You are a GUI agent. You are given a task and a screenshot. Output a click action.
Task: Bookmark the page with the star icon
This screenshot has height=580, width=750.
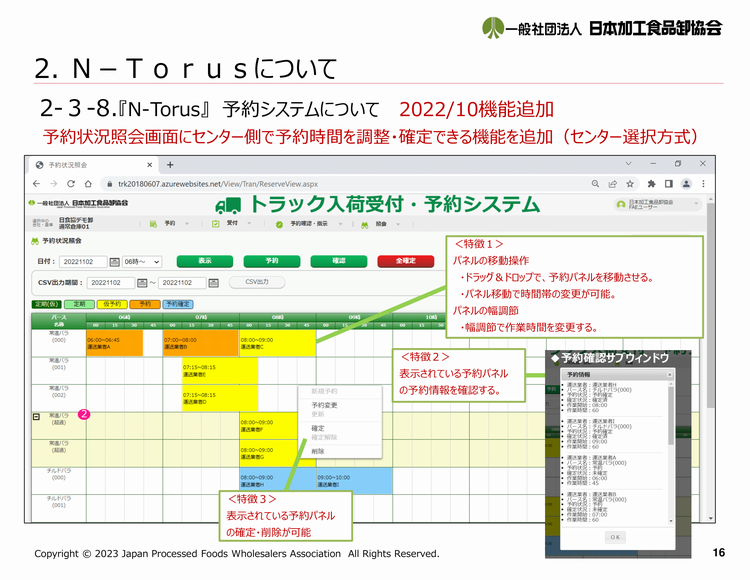(x=630, y=184)
